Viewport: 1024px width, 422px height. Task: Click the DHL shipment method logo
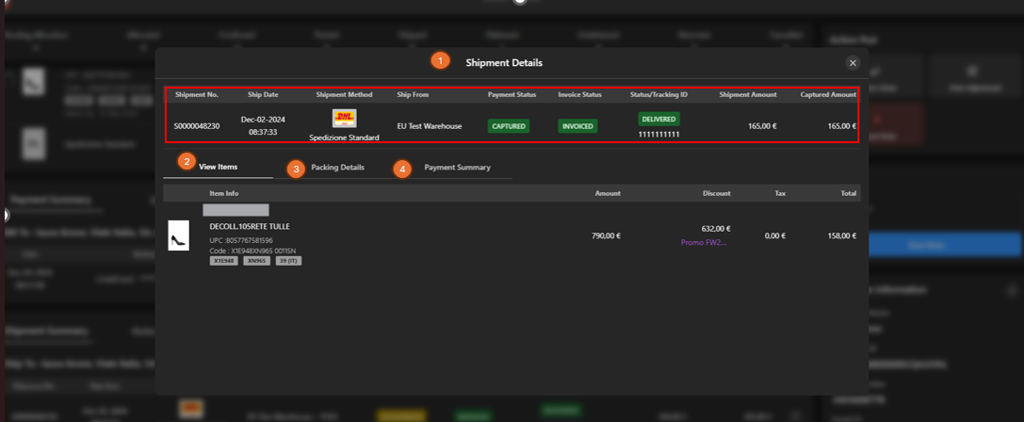(x=344, y=118)
